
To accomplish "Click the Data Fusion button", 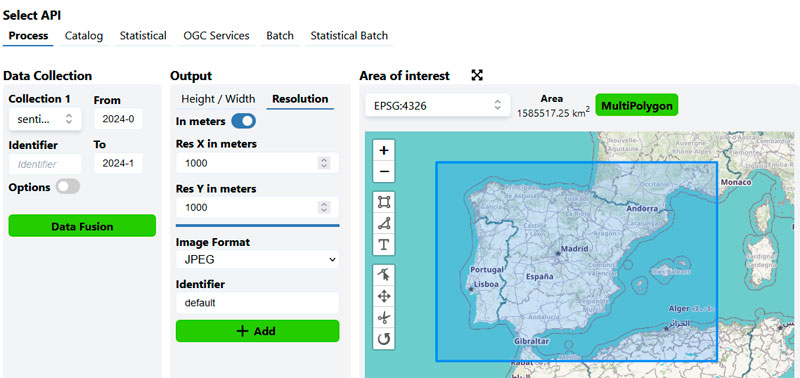I will 82,226.
